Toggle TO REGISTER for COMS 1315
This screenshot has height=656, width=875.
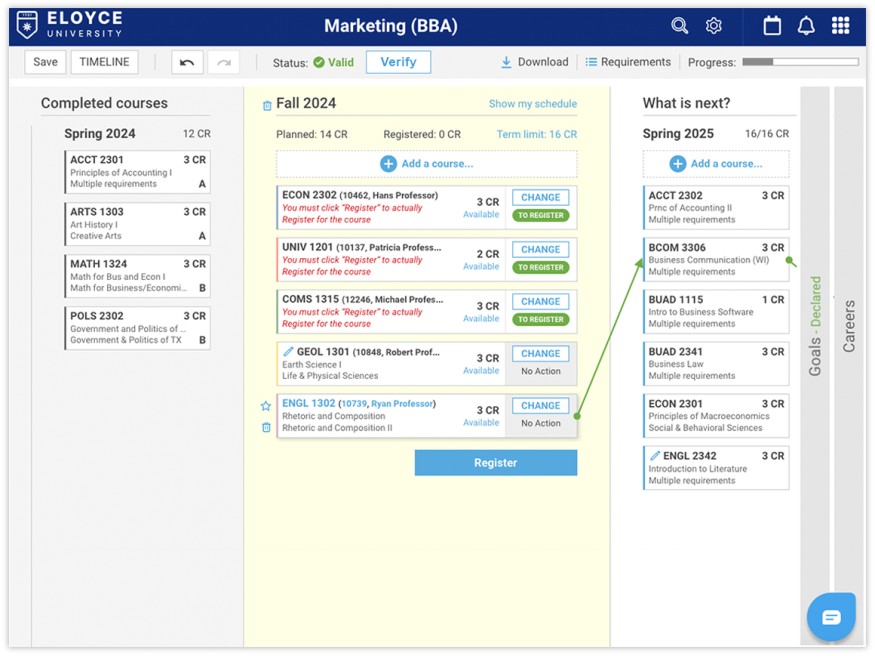click(x=540, y=320)
